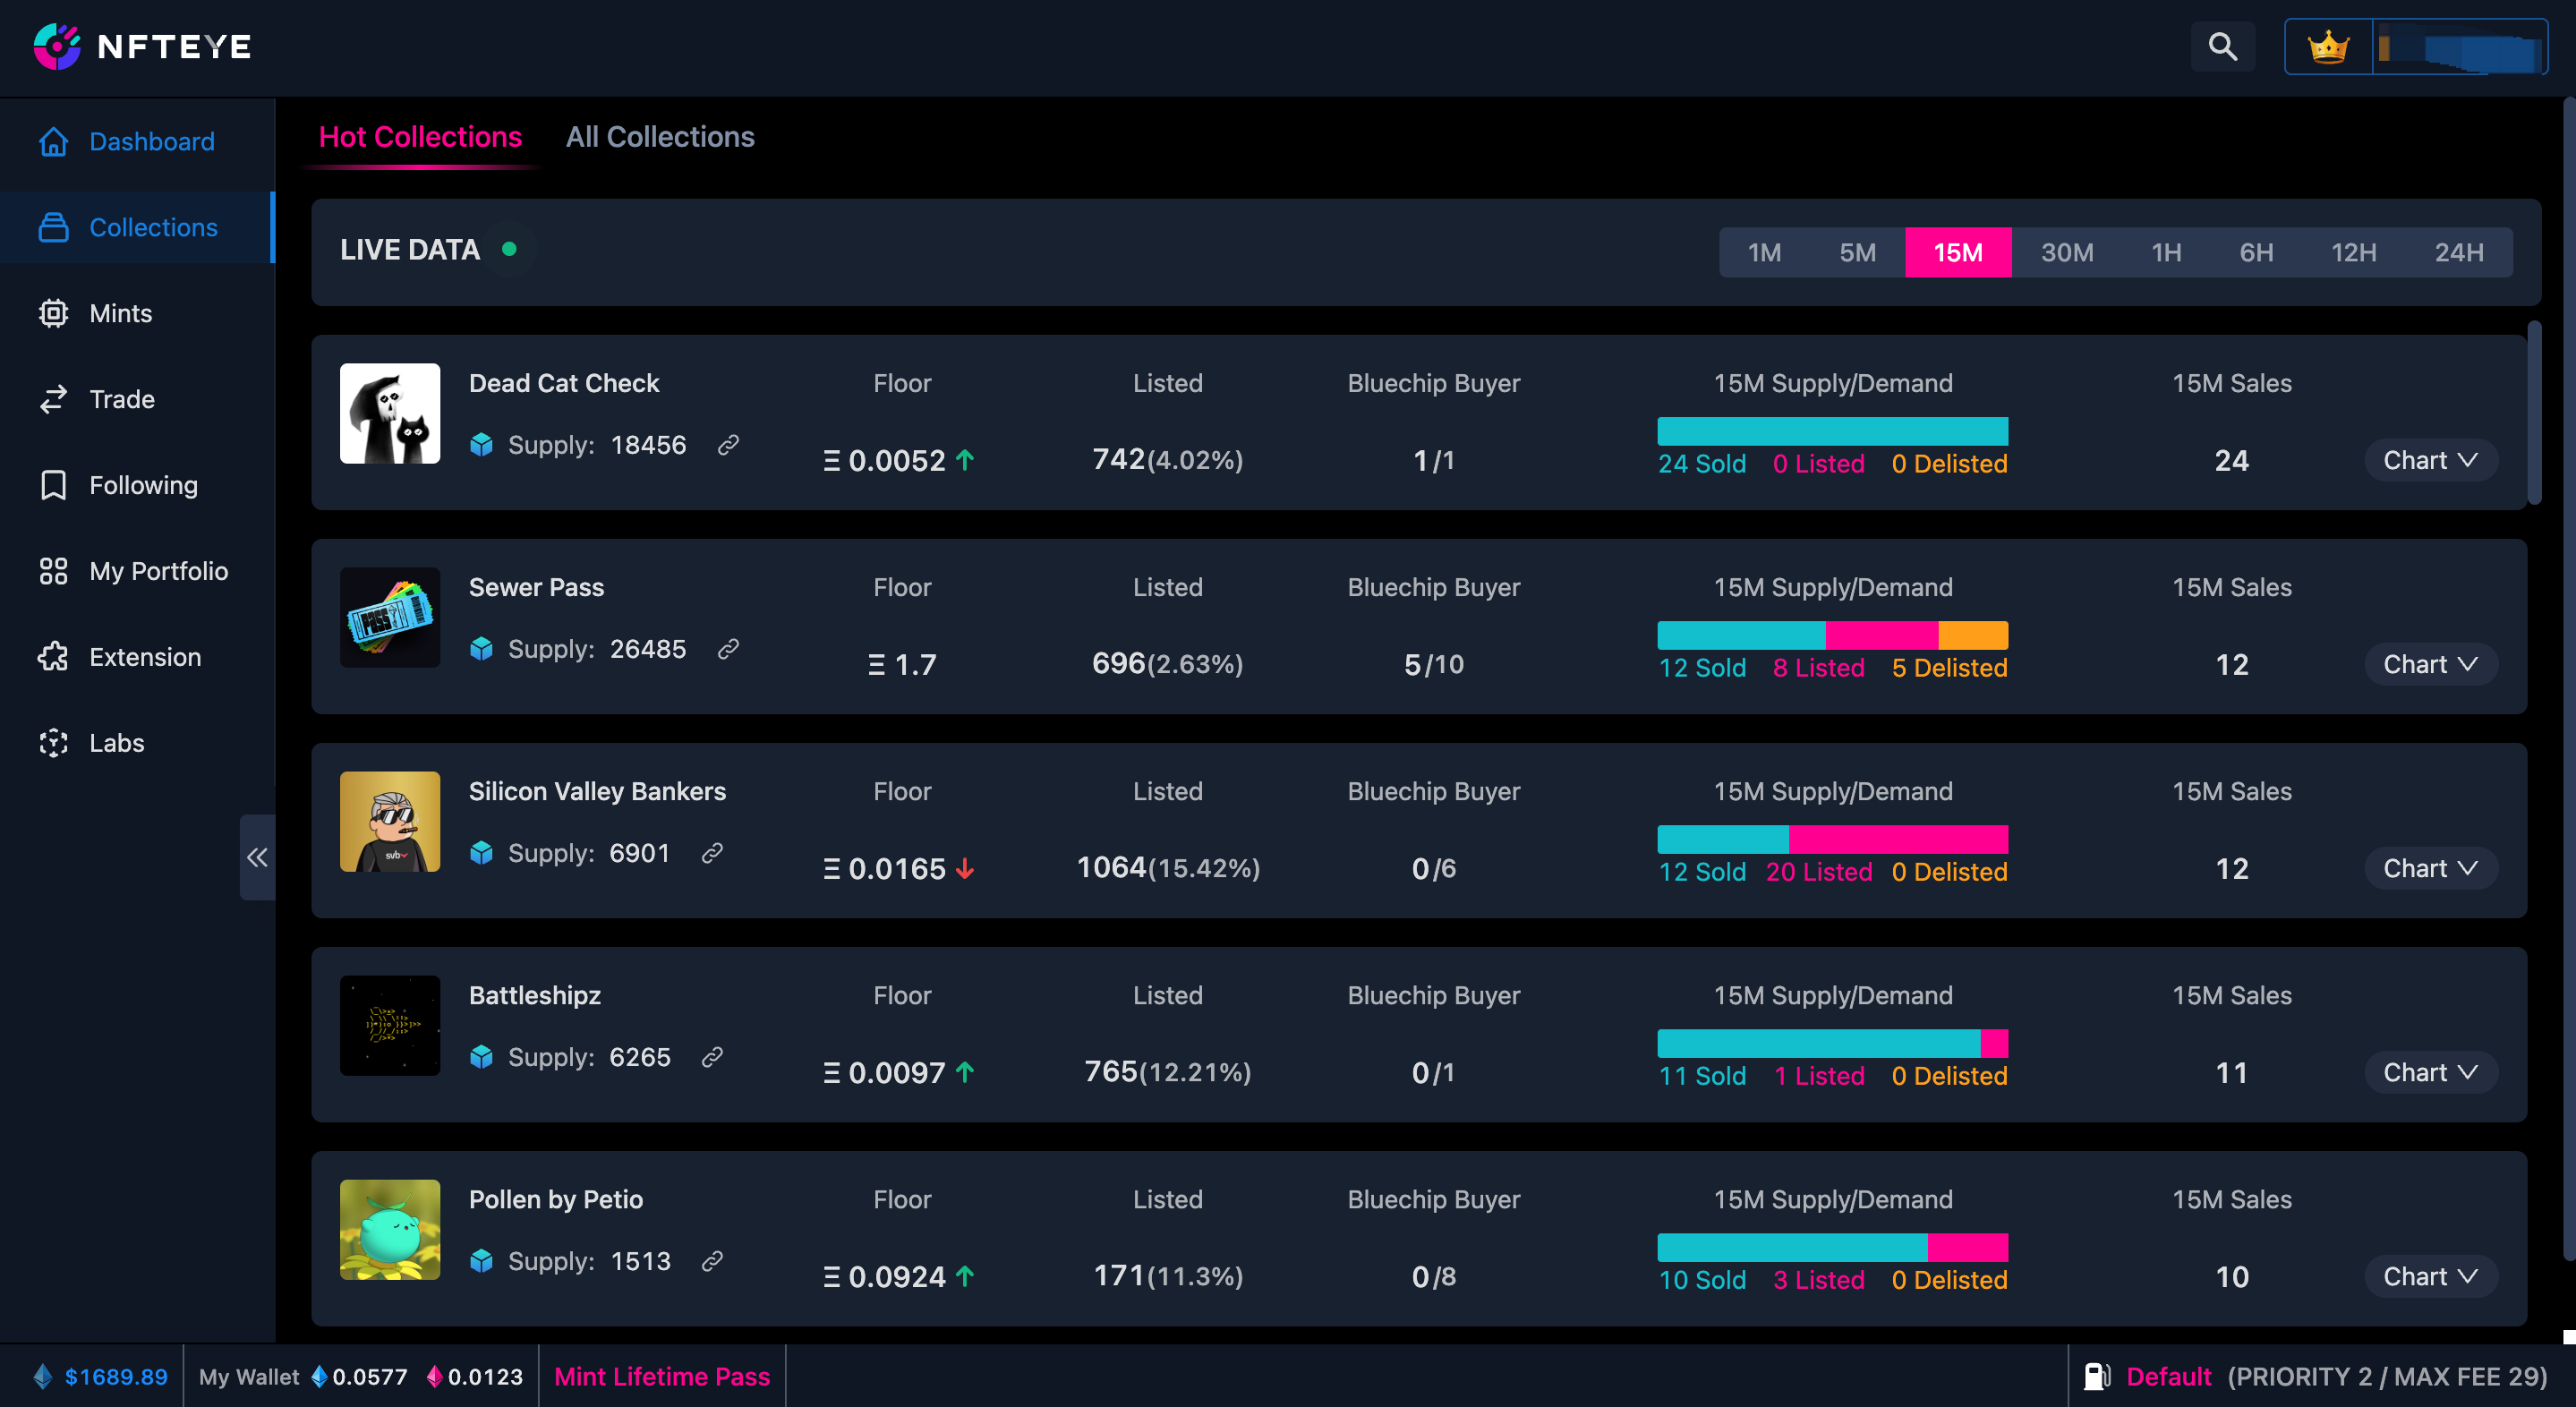Viewport: 2576px width, 1407px height.
Task: Click the gold crown icon
Action: (2328, 46)
